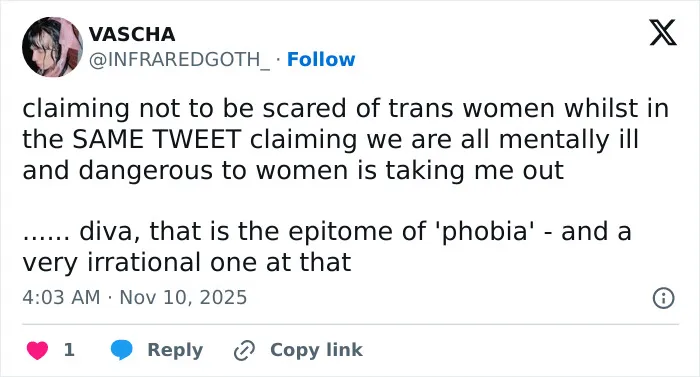Screen dimensions: 700x377
Task: Visit the @INFRAREDGOTH_ handle link
Action: 179,59
